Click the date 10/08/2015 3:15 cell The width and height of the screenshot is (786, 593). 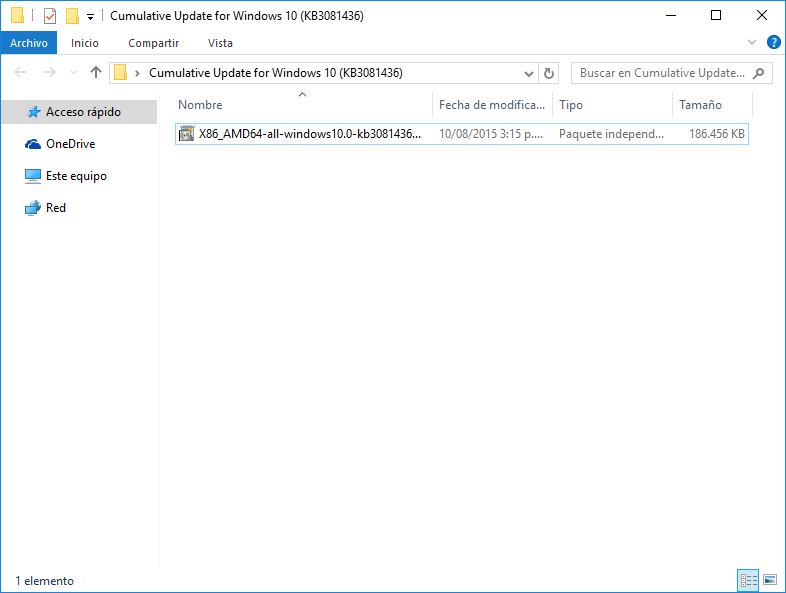[491, 134]
